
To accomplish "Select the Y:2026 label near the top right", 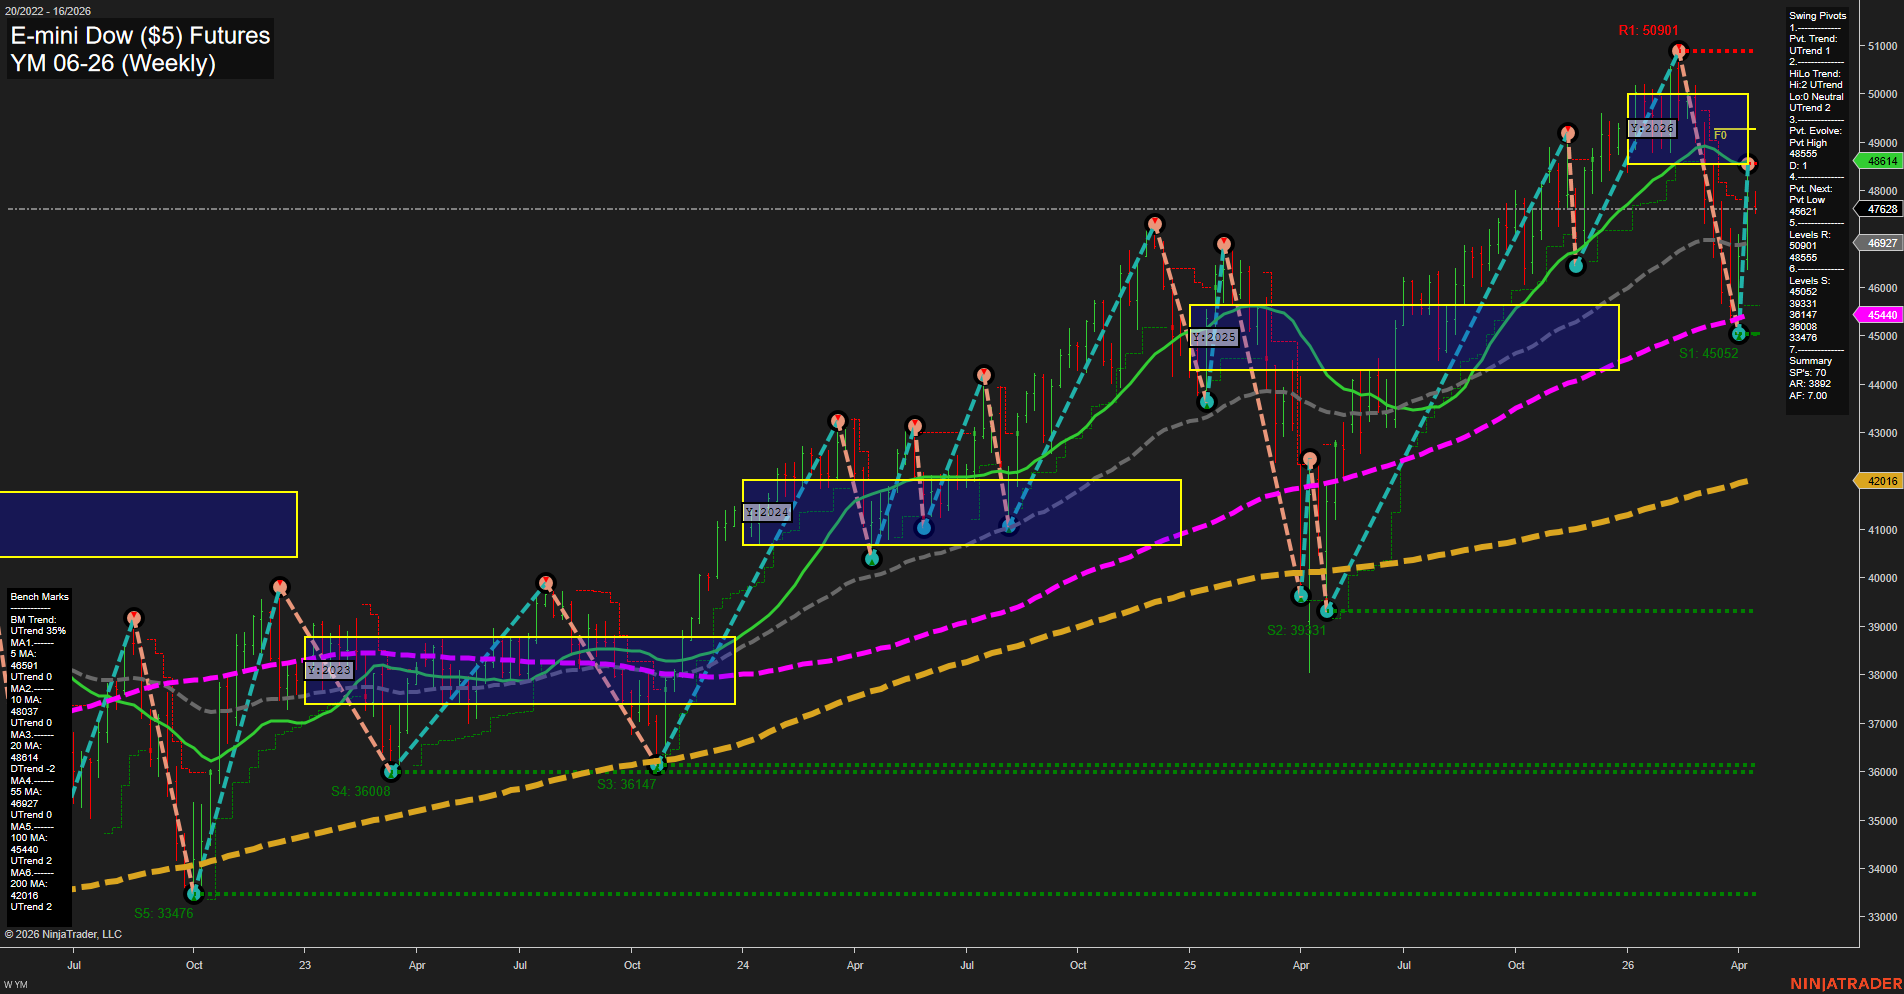I will [x=1652, y=128].
